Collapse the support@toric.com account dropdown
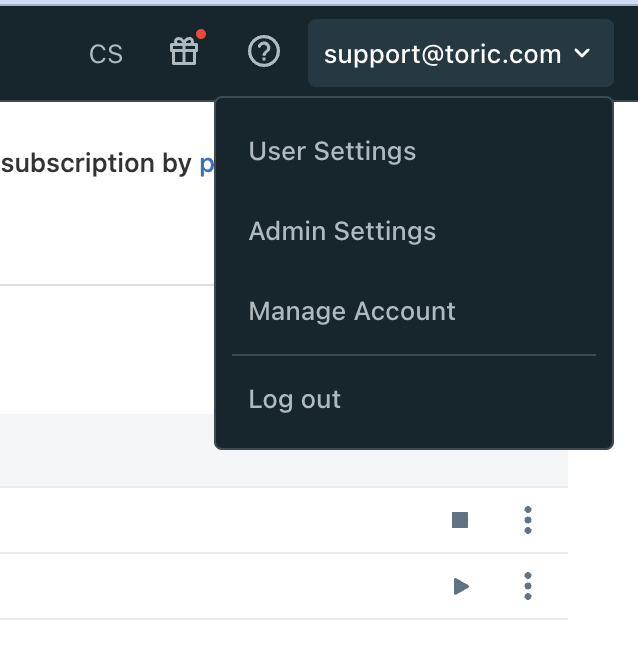The image size is (638, 652). pyautogui.click(x=461, y=53)
